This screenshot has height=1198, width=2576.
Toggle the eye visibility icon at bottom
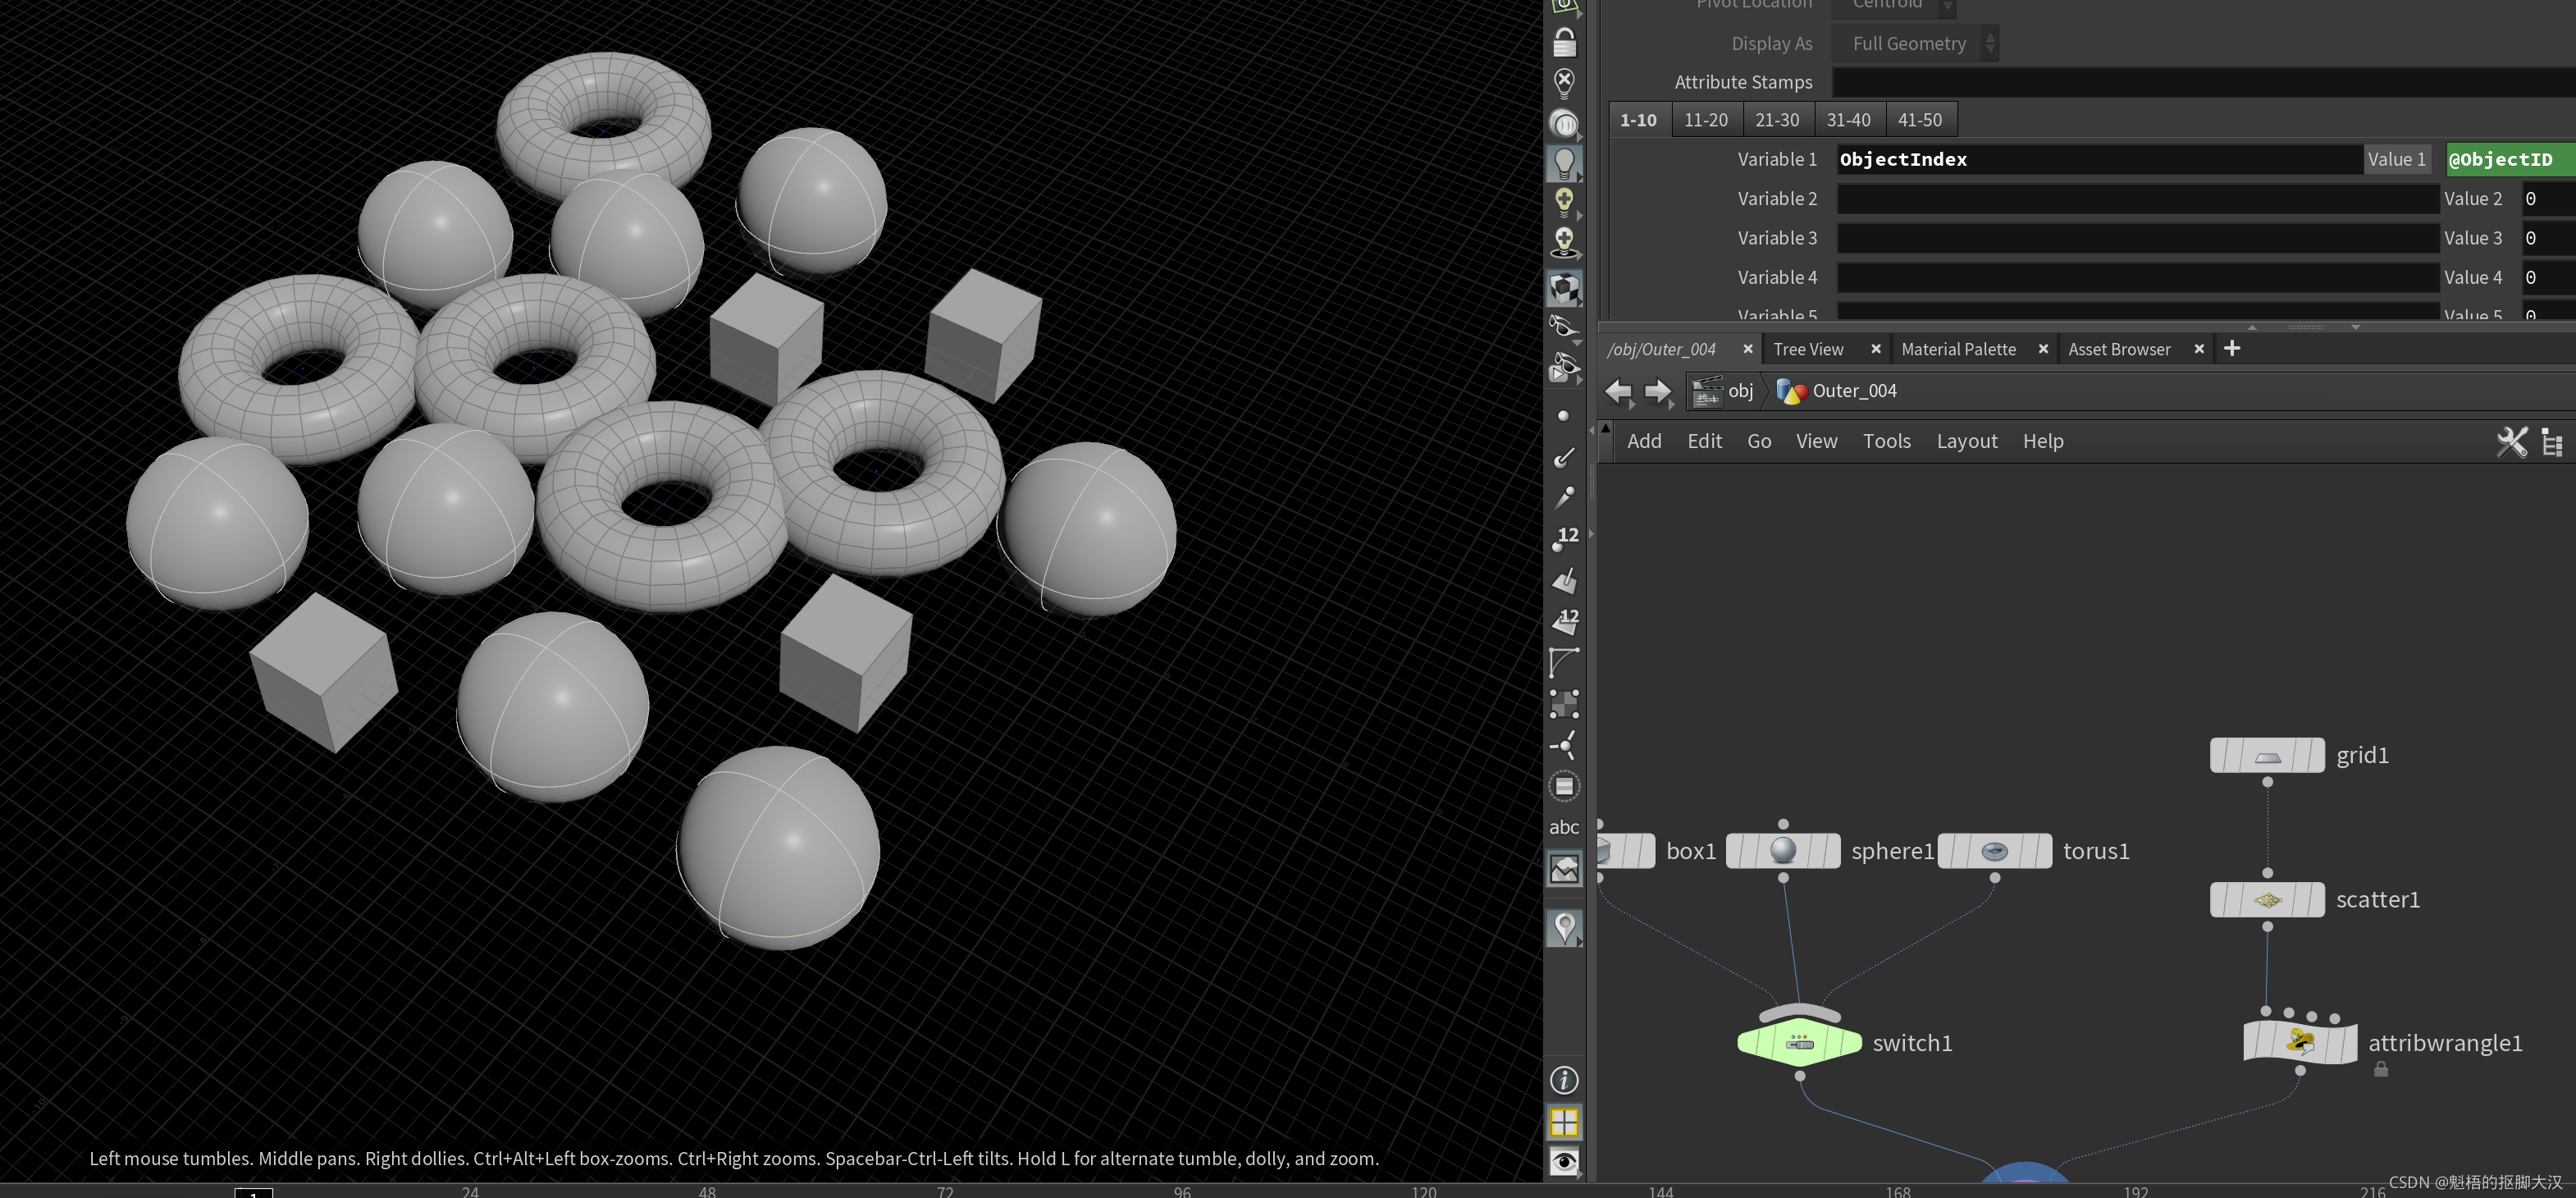pos(1564,1162)
